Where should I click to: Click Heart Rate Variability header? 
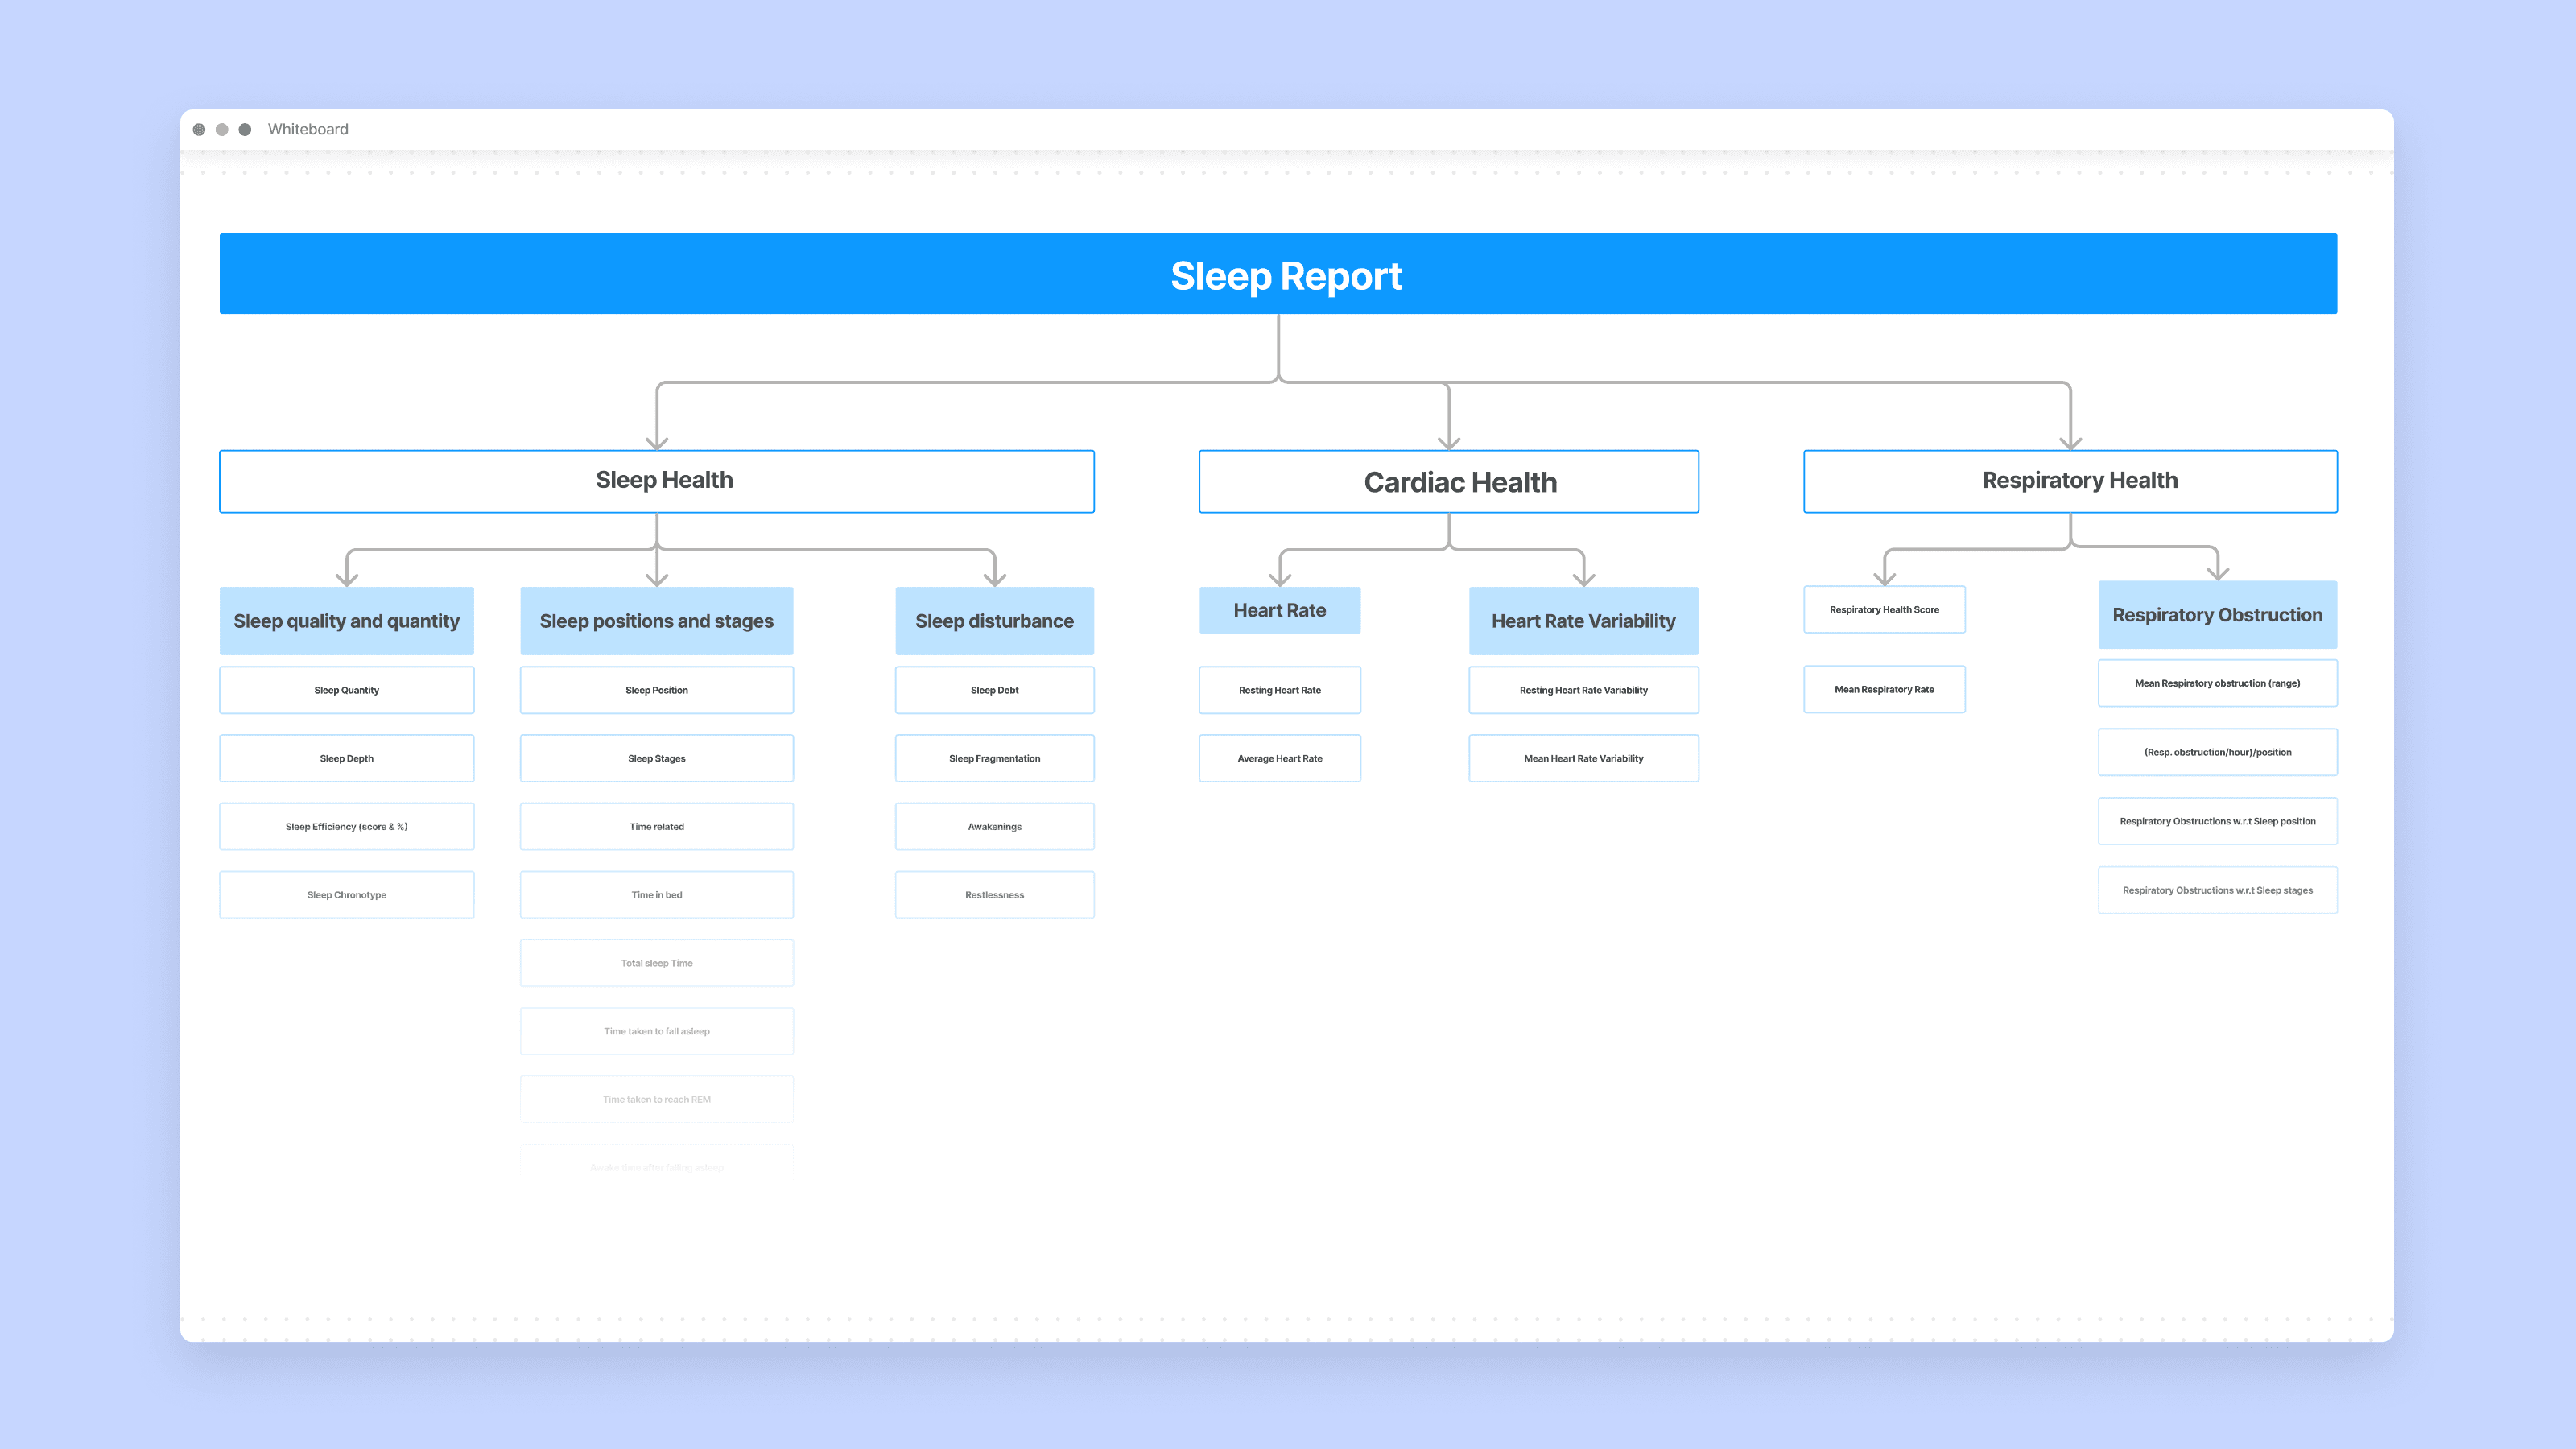tap(1583, 621)
